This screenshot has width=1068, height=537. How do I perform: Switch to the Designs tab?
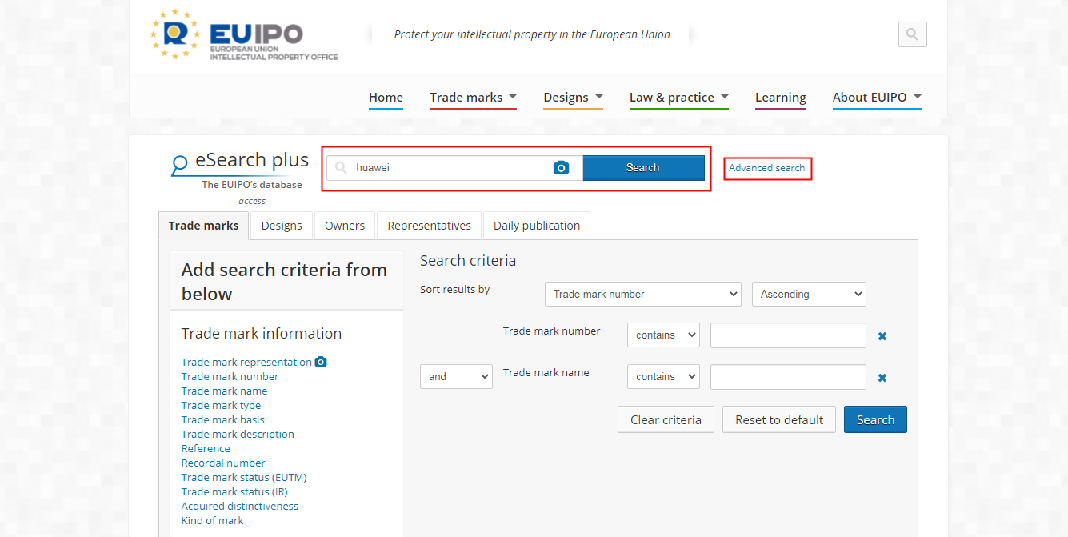[x=281, y=226]
